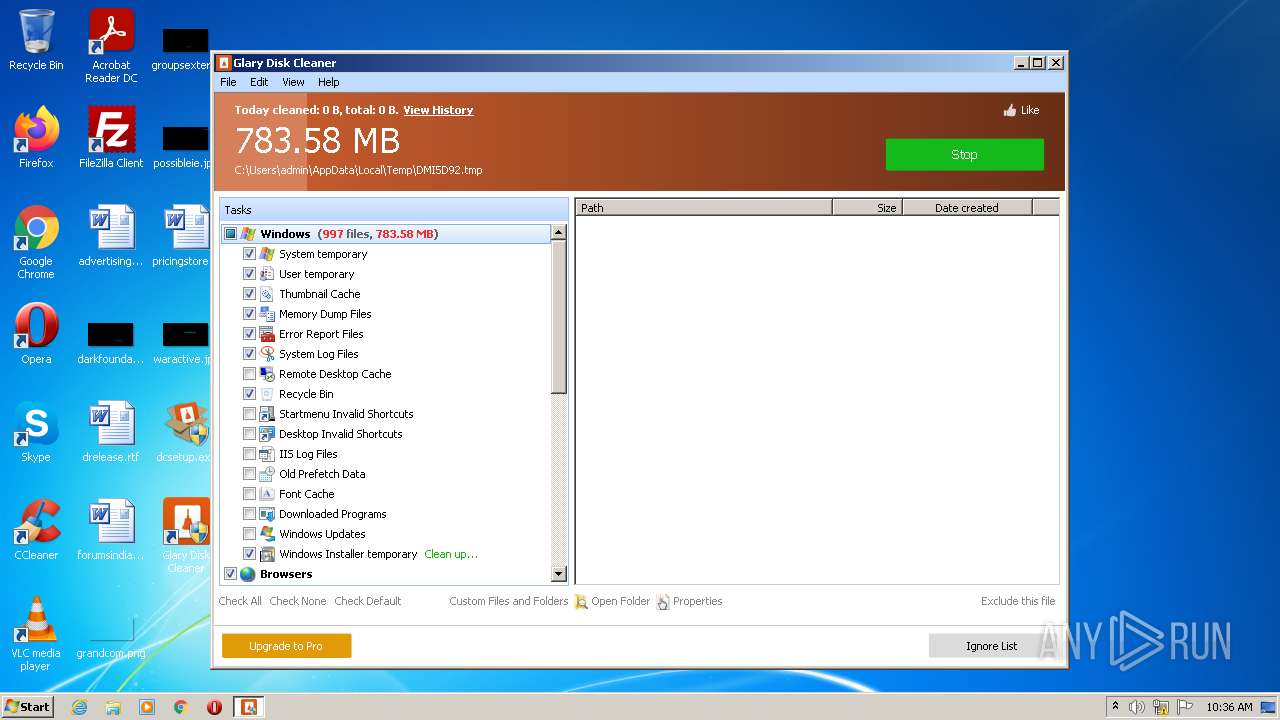Viewport: 1280px width, 720px height.
Task: Click the Browsers globe icon
Action: coord(248,574)
